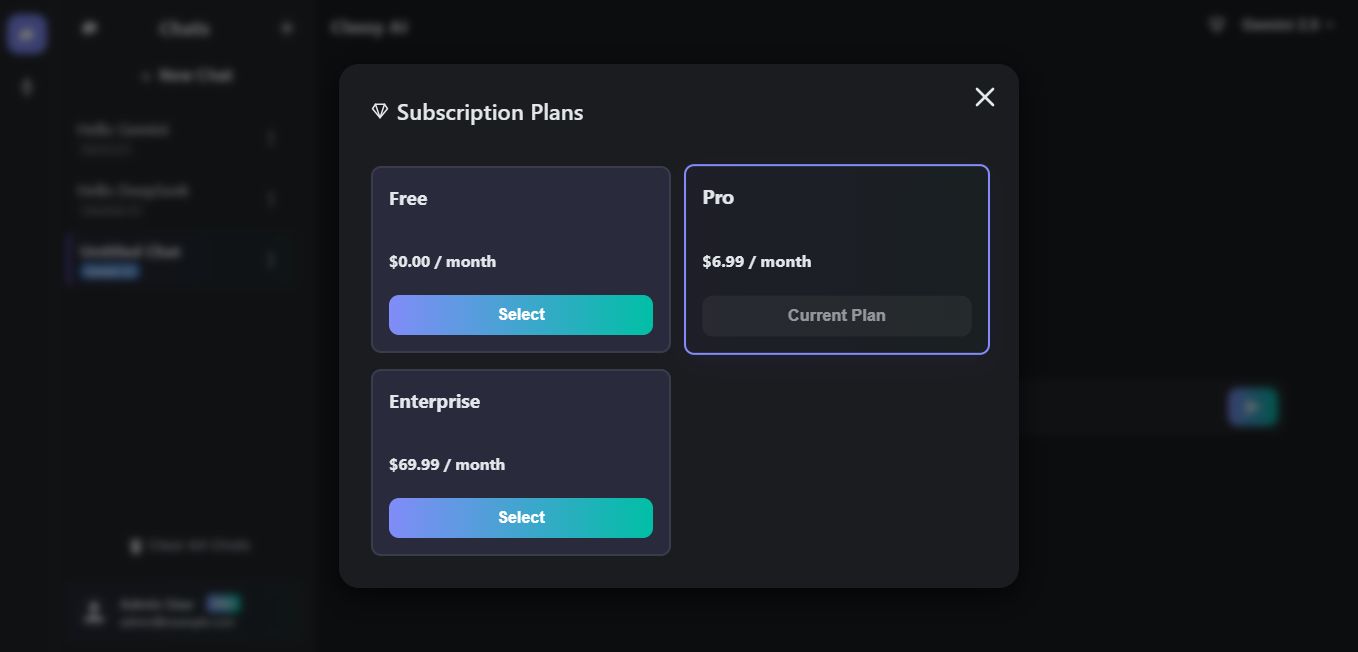Open options menu for second chat item
Image resolution: width=1358 pixels, height=652 pixels.
click(x=271, y=199)
